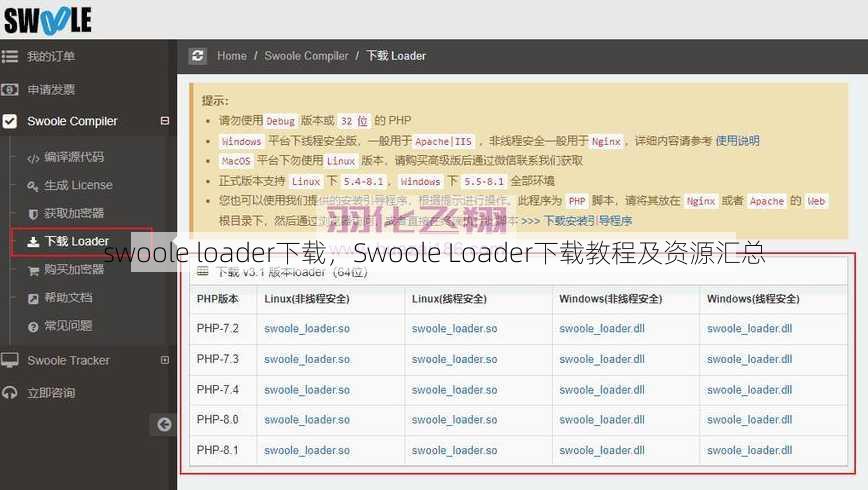Download PHP-8.1 Linux non-thread-safe swoole_loader.so
The height and width of the screenshot is (490, 868).
307,451
